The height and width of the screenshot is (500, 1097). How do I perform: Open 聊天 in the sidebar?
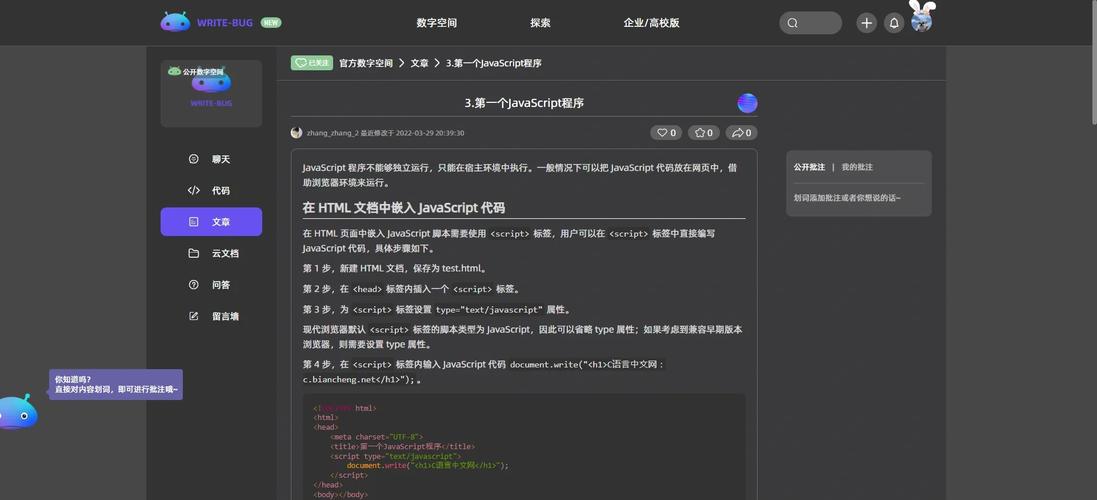(x=211, y=159)
